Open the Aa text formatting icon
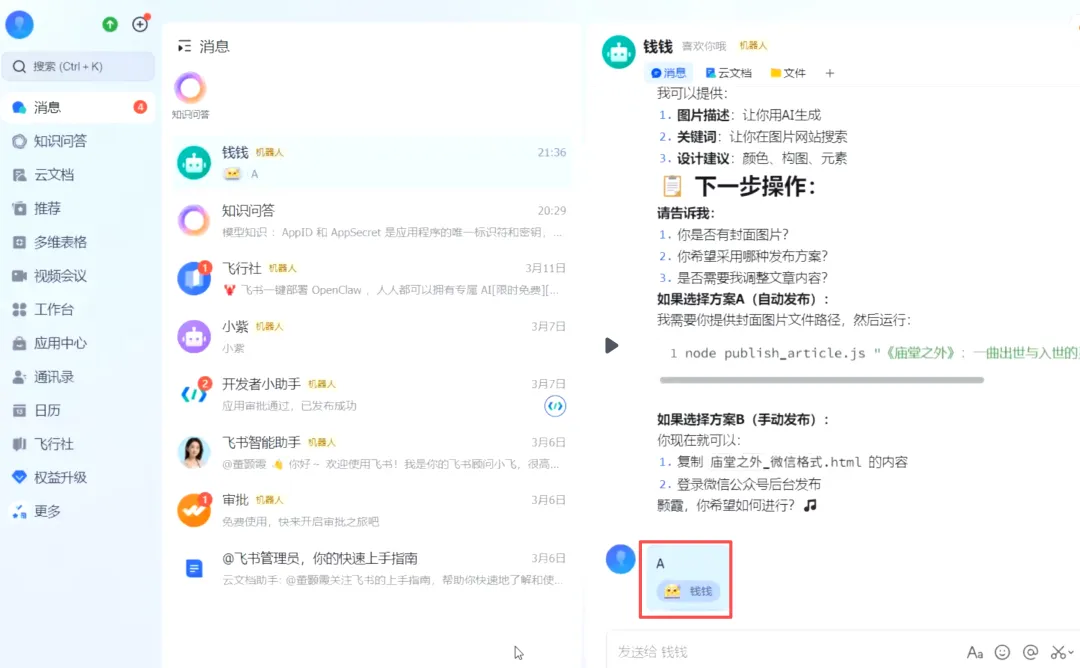The width and height of the screenshot is (1080, 668). click(x=974, y=652)
